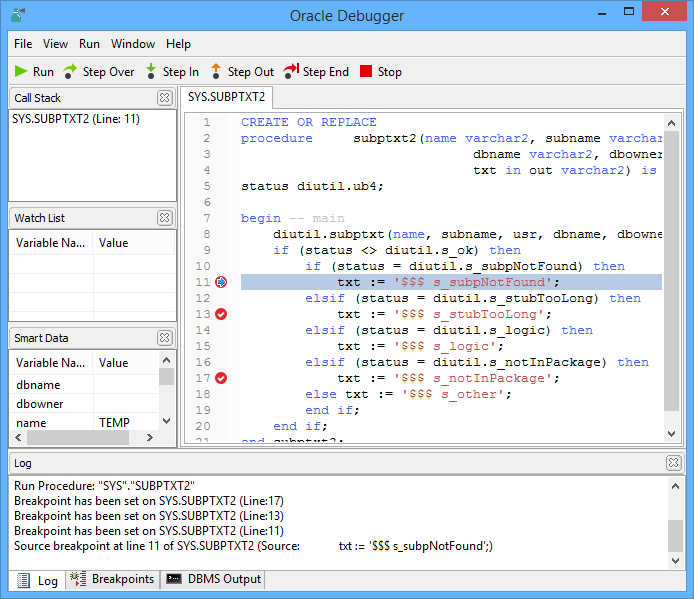Screen dimensions: 694x599
Task: Click the 'begin -- main' code line
Action: tap(293, 218)
